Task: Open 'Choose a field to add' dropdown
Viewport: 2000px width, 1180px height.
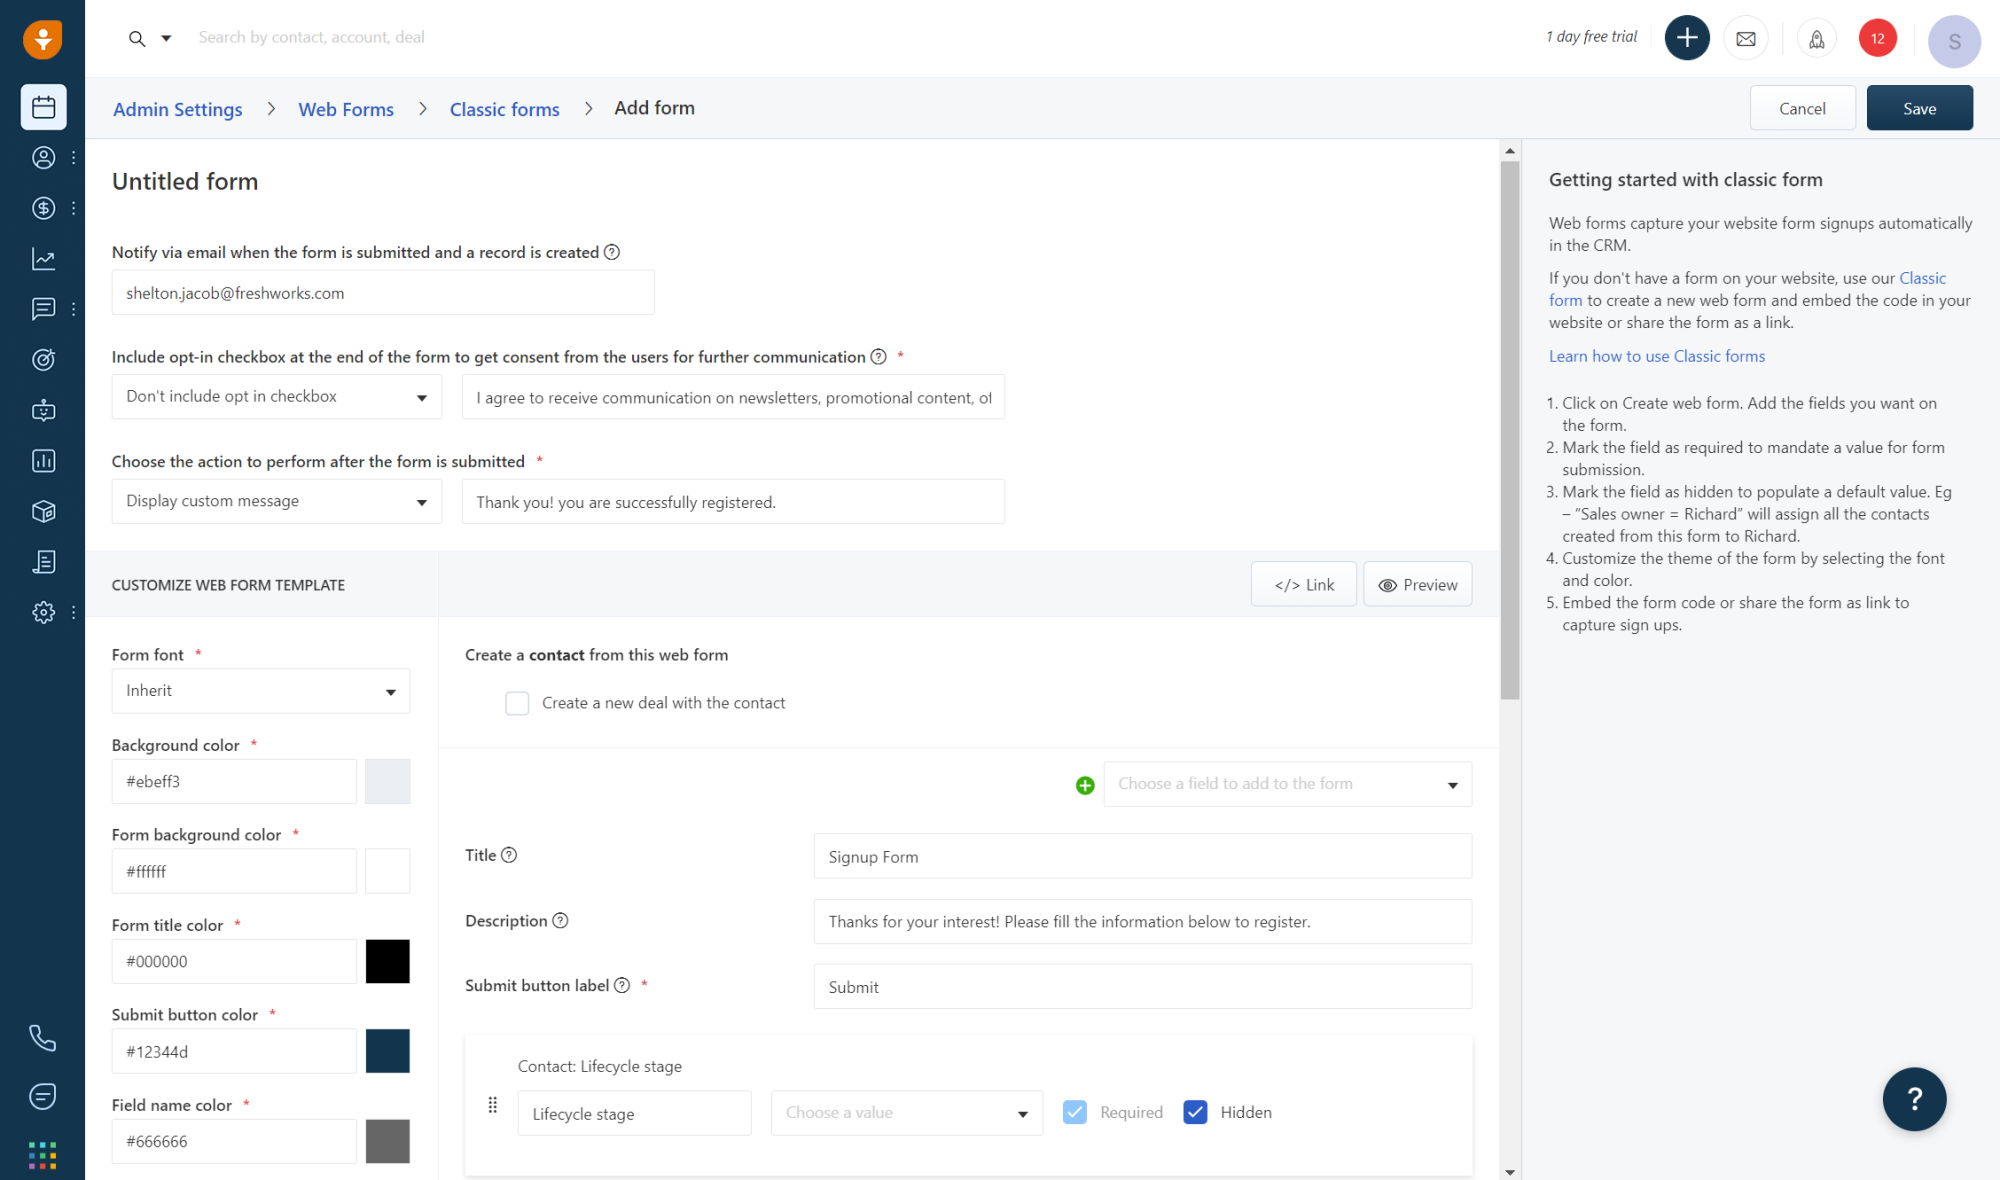Action: coord(1287,784)
